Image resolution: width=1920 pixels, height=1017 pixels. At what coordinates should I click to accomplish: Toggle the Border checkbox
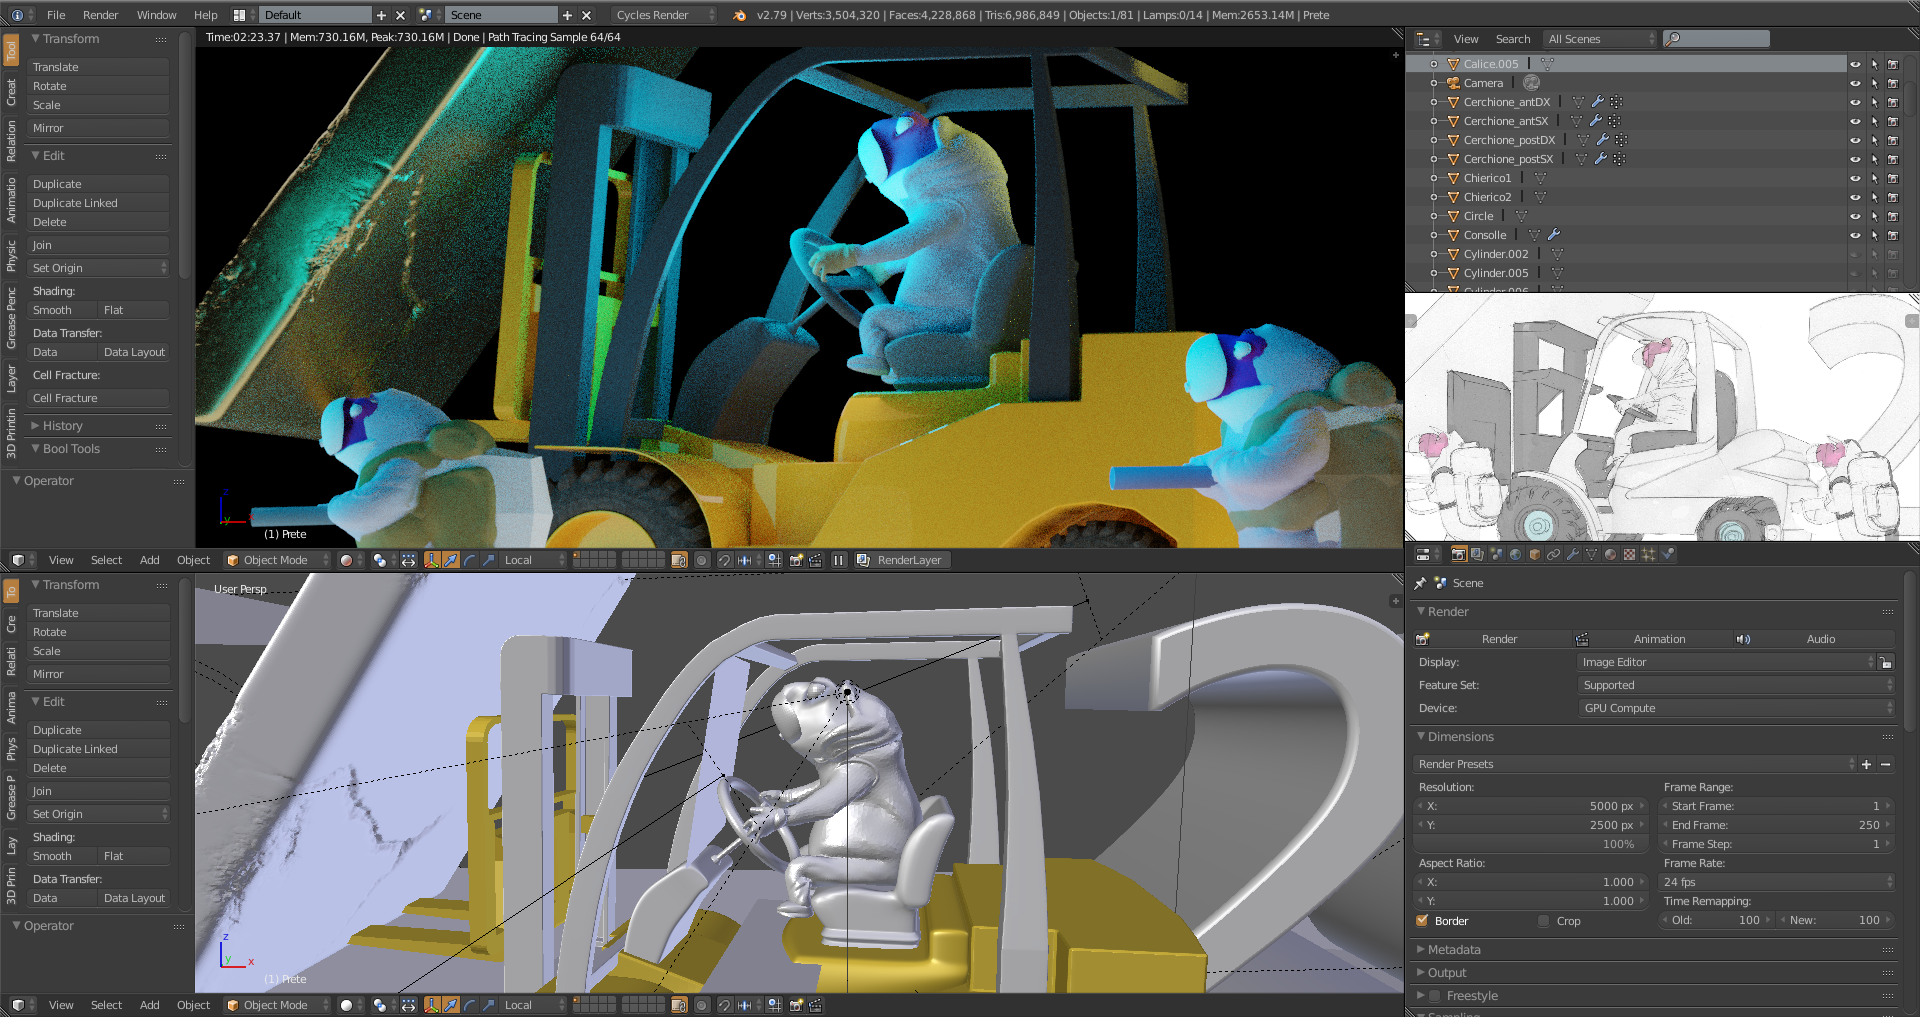[x=1422, y=921]
